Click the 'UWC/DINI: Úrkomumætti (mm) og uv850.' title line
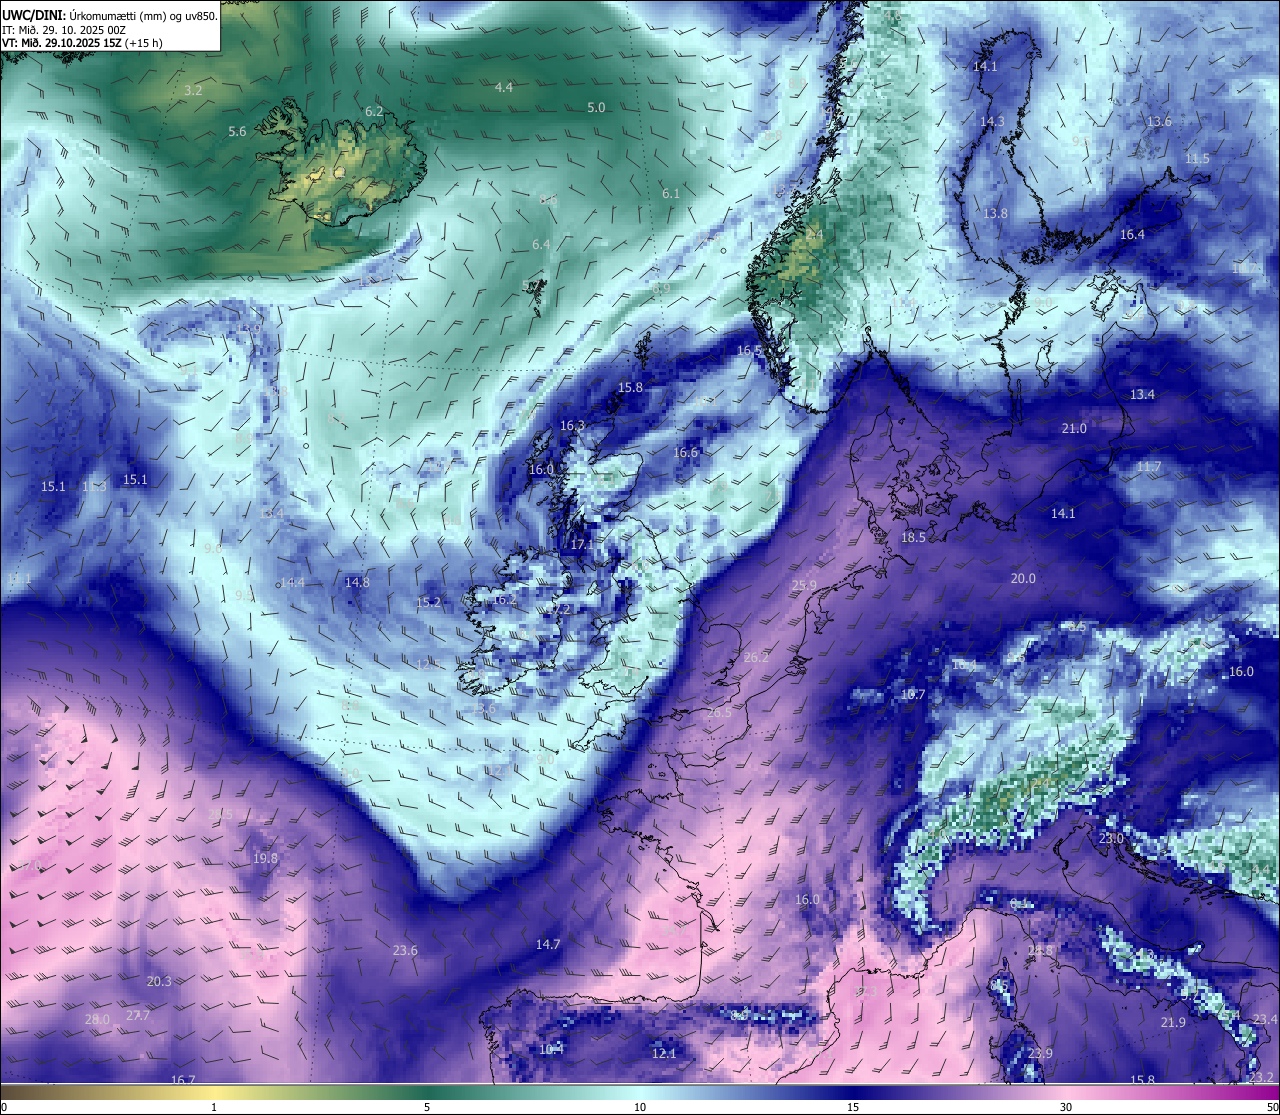Viewport: 1280px width, 1115px height. click(110, 16)
